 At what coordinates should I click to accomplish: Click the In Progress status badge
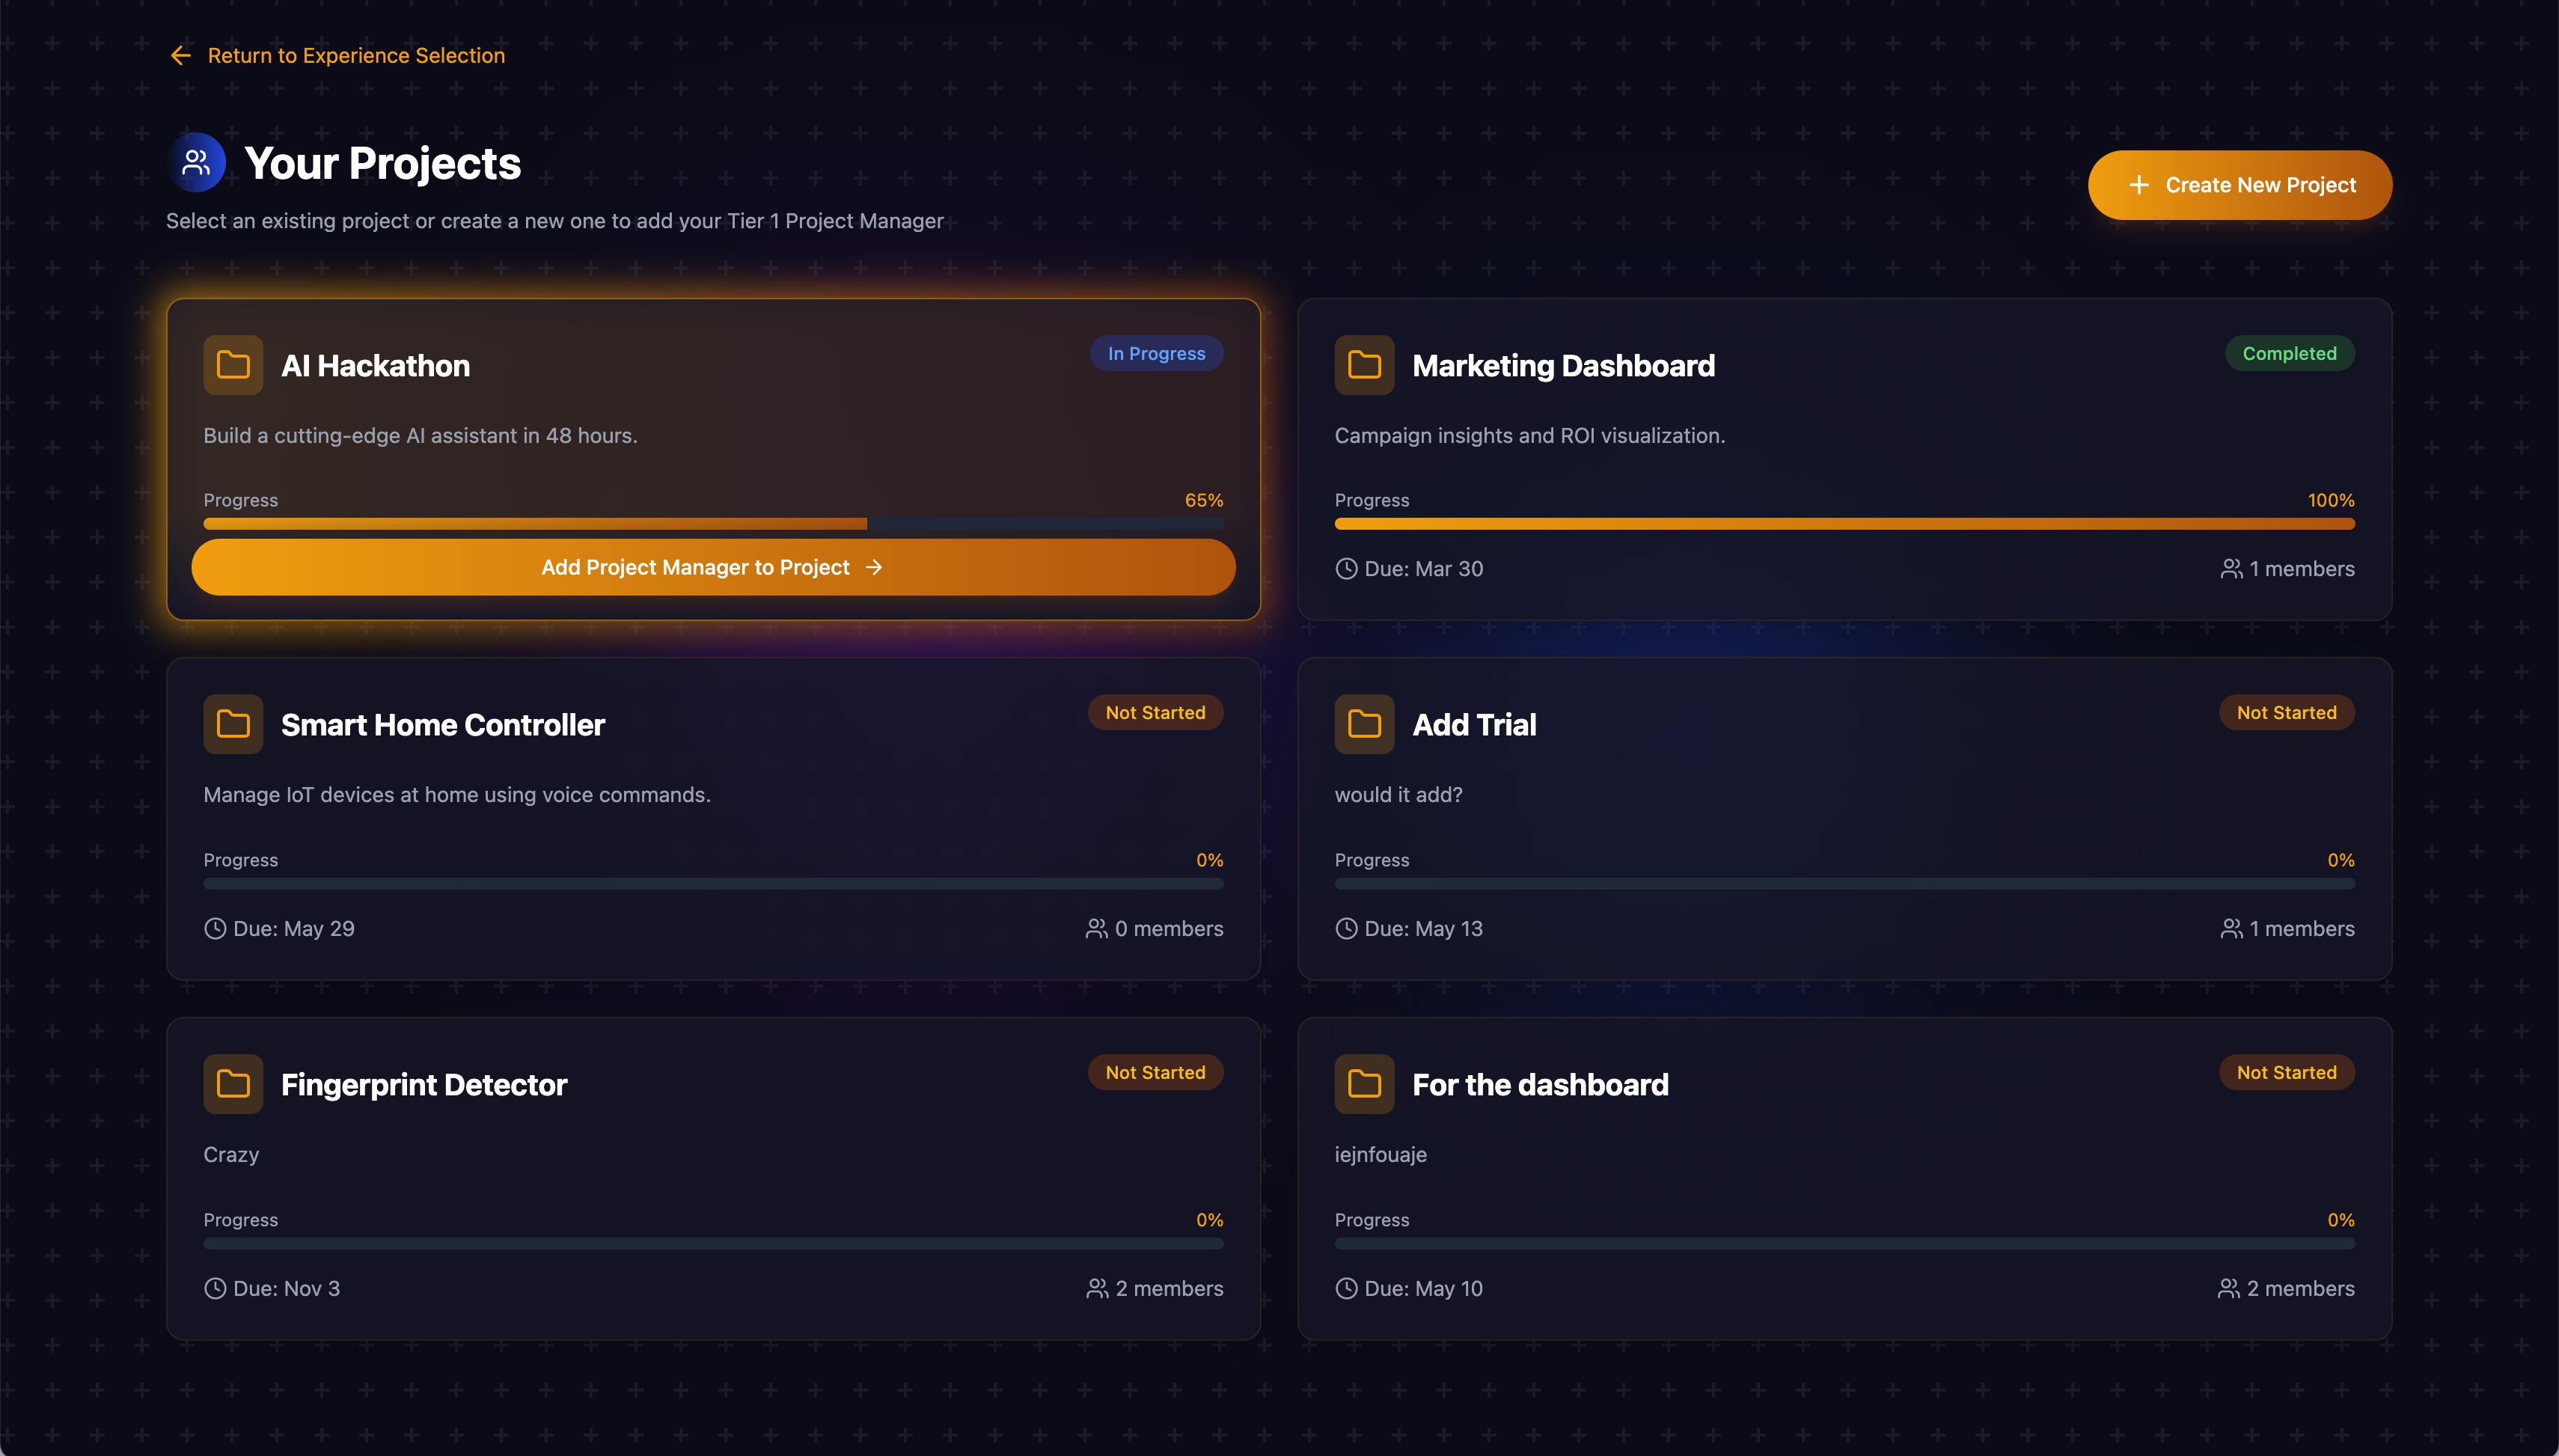coord(1156,354)
